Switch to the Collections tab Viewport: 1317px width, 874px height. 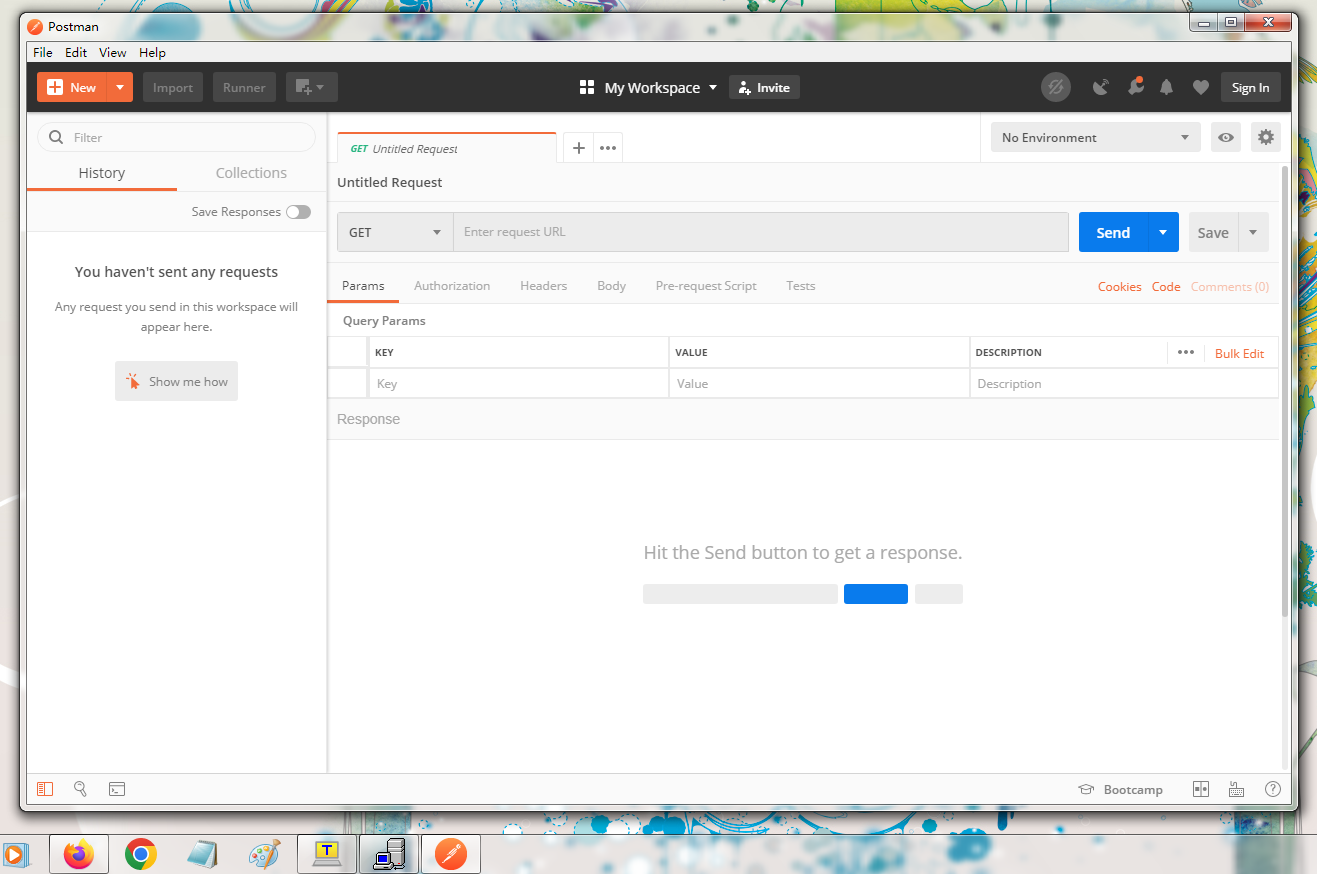pyautogui.click(x=251, y=173)
